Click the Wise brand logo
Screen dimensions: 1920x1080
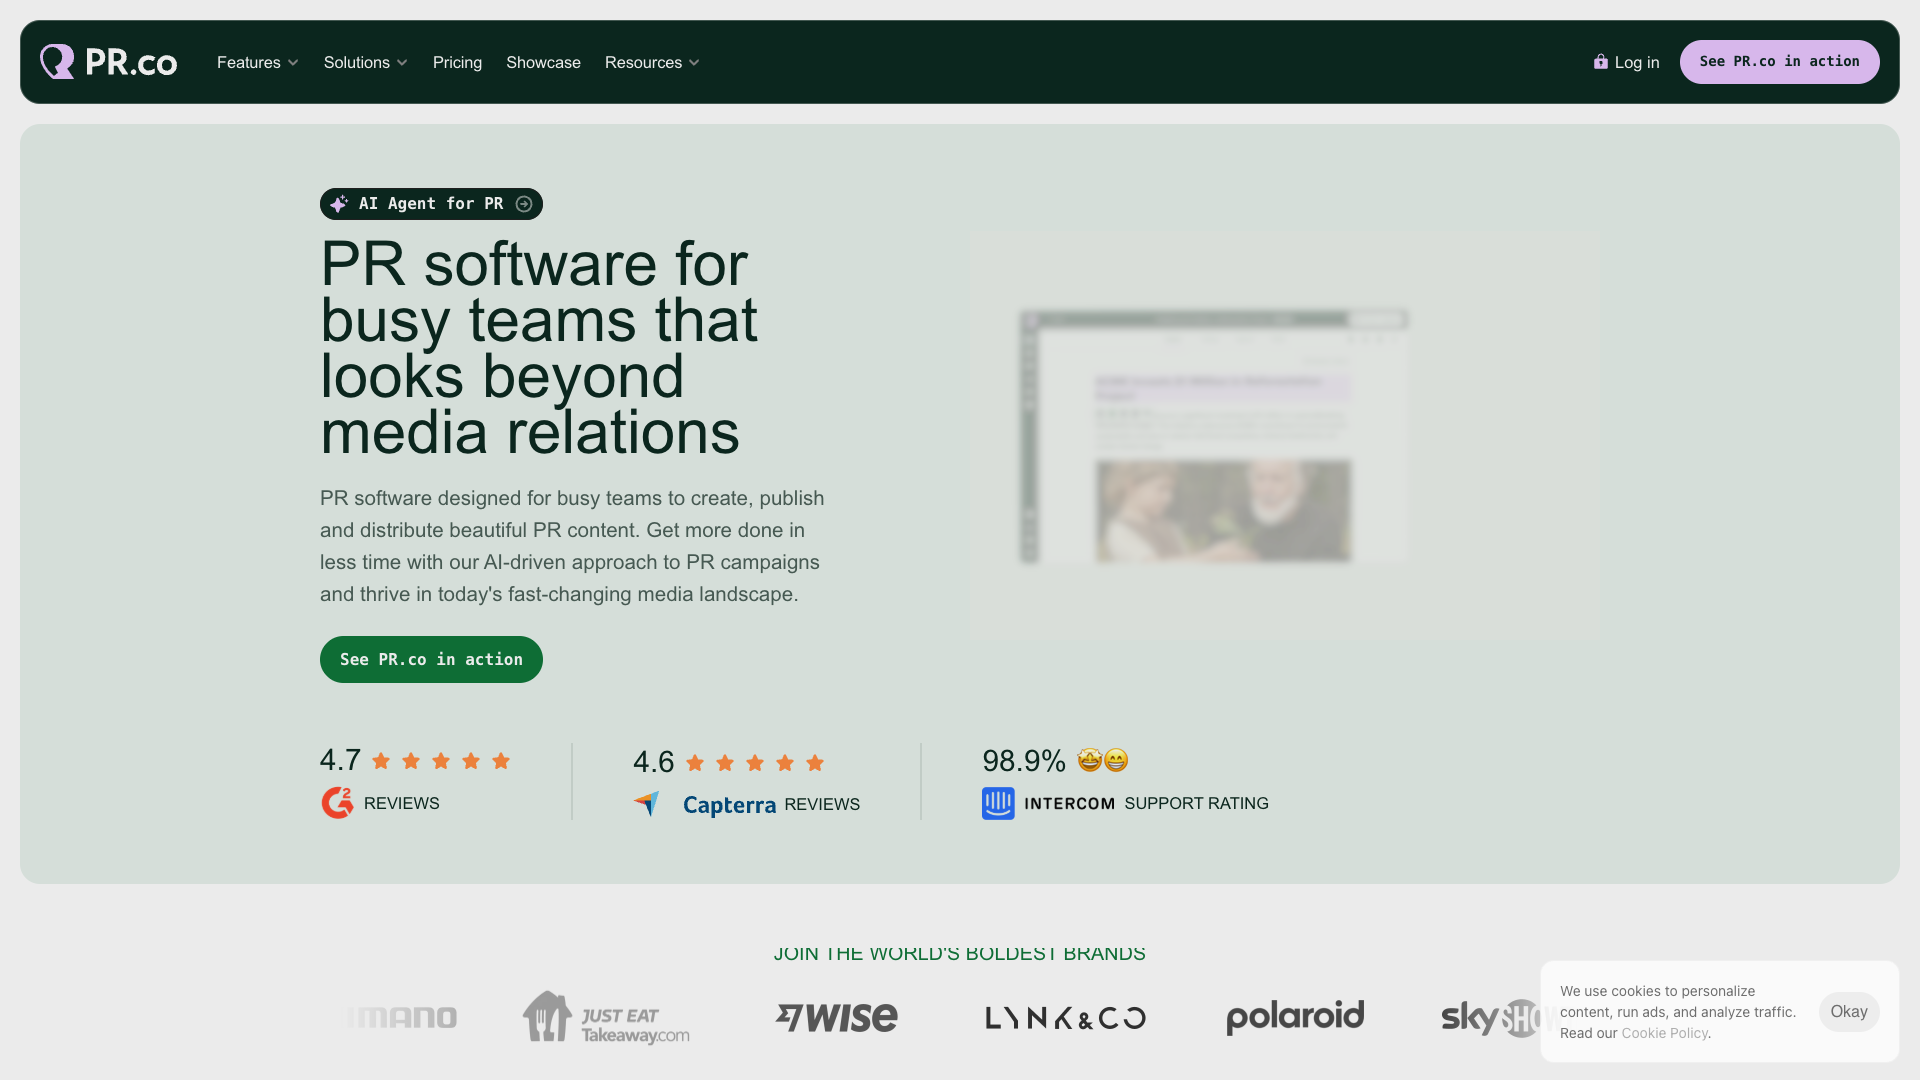point(837,1018)
